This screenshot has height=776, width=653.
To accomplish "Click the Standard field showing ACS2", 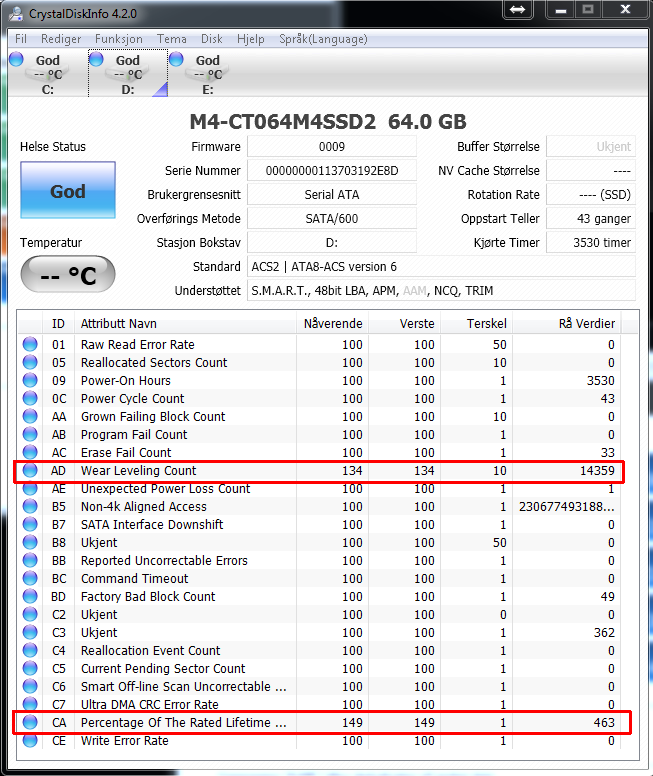I will (441, 267).
